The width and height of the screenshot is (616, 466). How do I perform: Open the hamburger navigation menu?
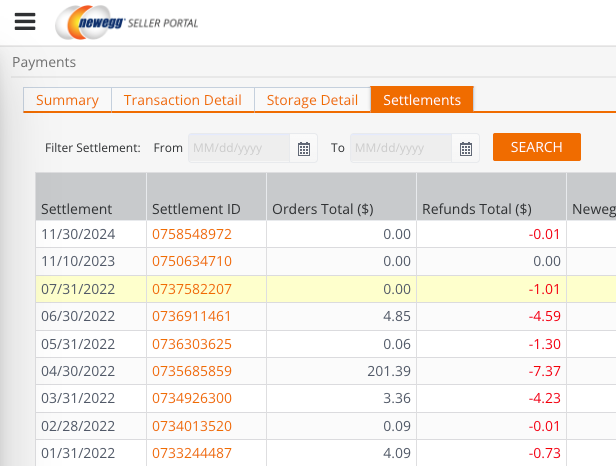click(x=25, y=22)
